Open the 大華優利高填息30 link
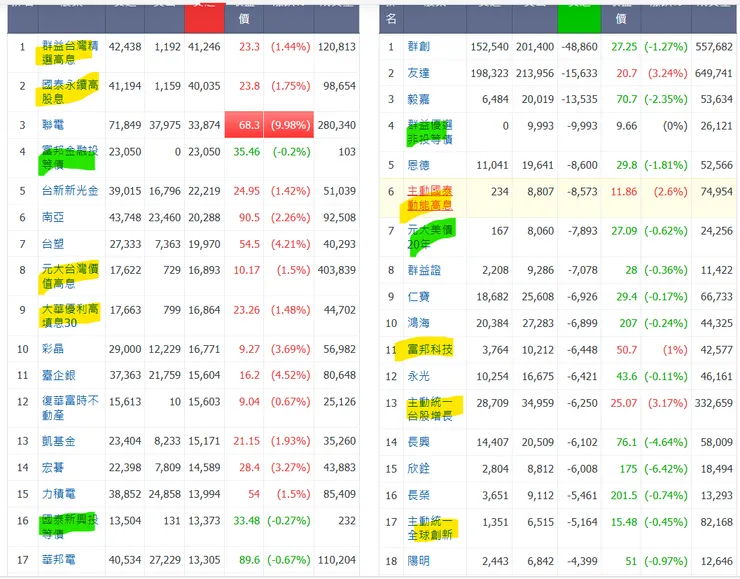 tap(70, 316)
